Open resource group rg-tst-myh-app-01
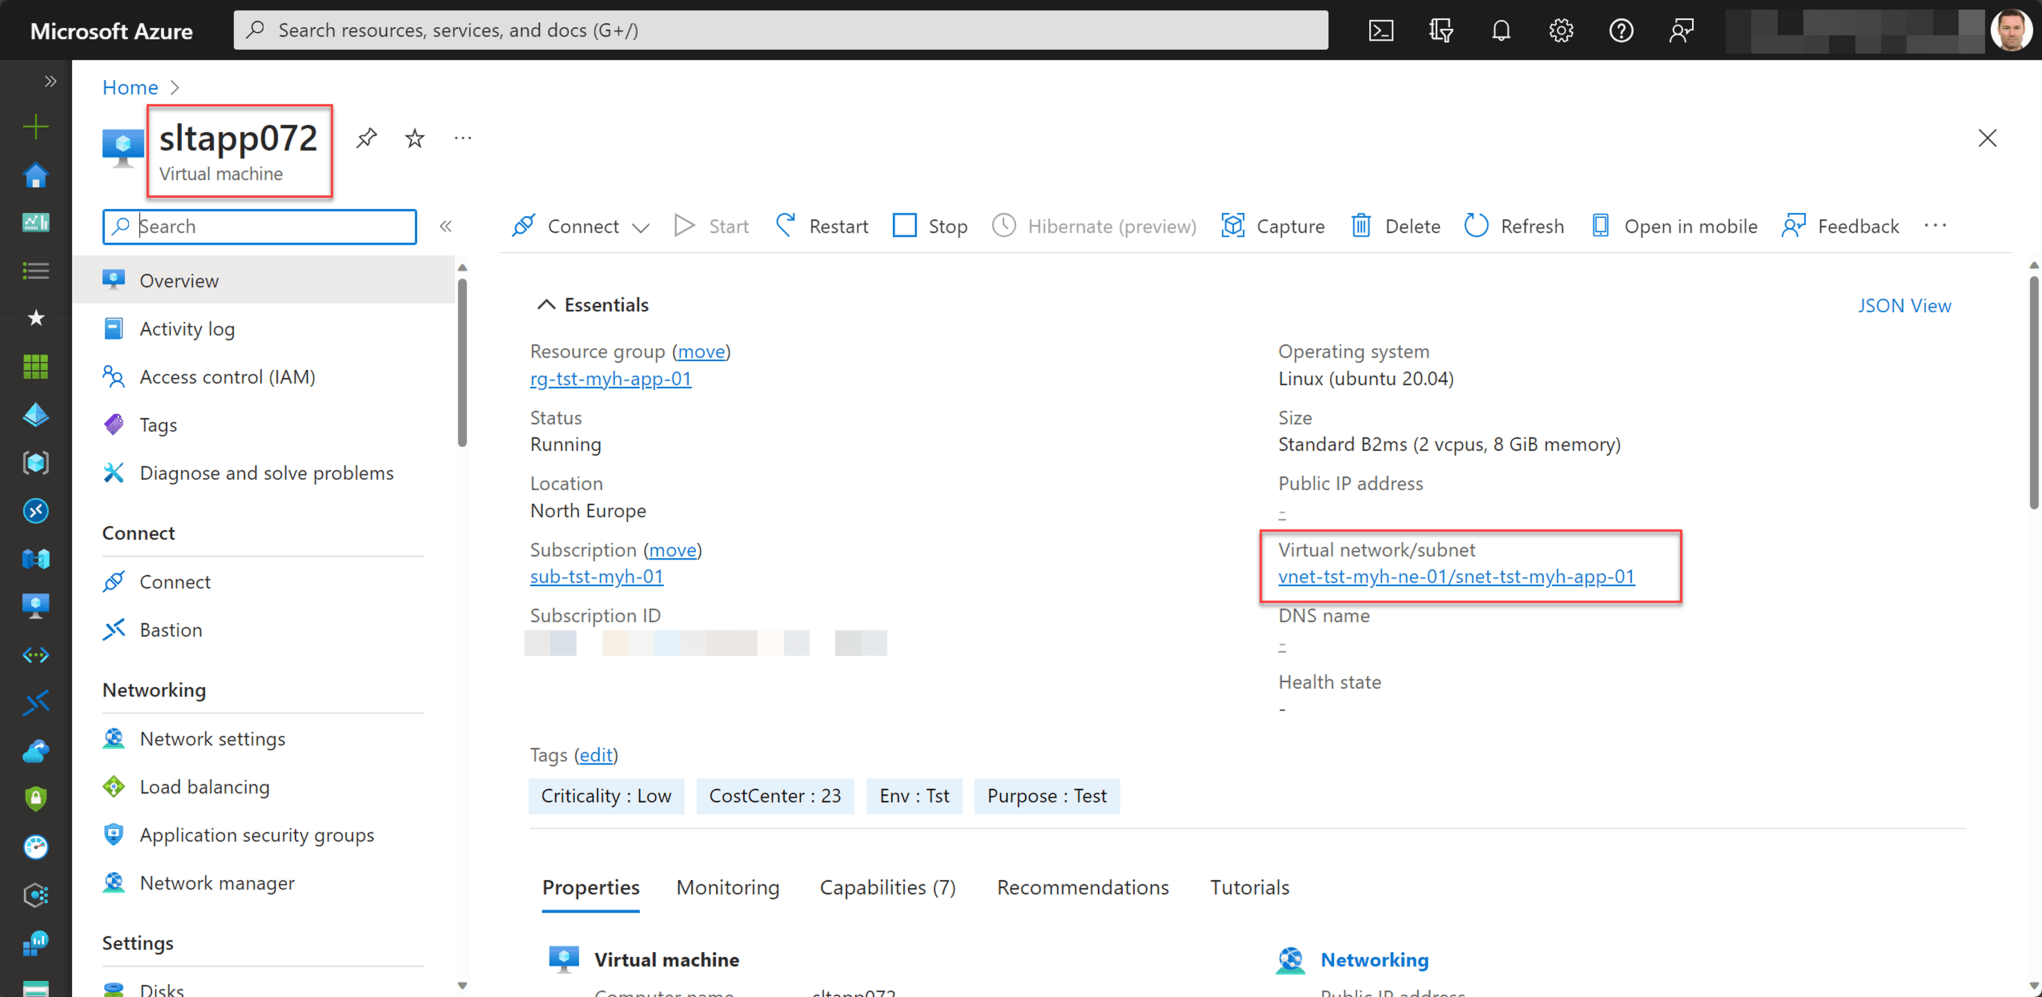The width and height of the screenshot is (2042, 997). click(610, 378)
